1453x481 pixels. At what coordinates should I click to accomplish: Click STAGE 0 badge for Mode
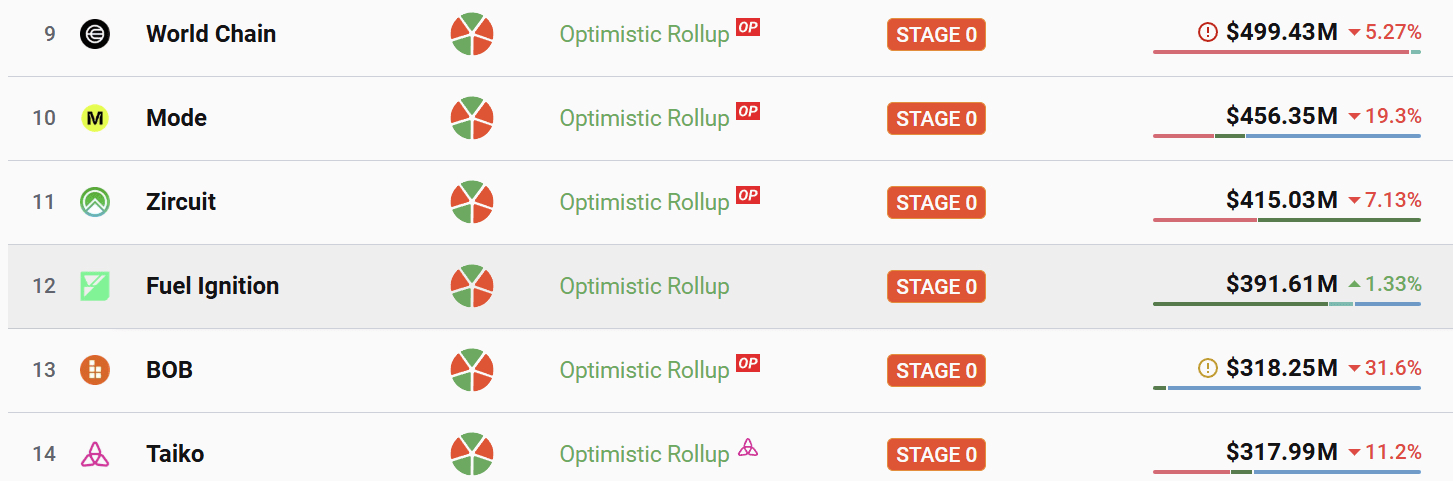click(936, 119)
